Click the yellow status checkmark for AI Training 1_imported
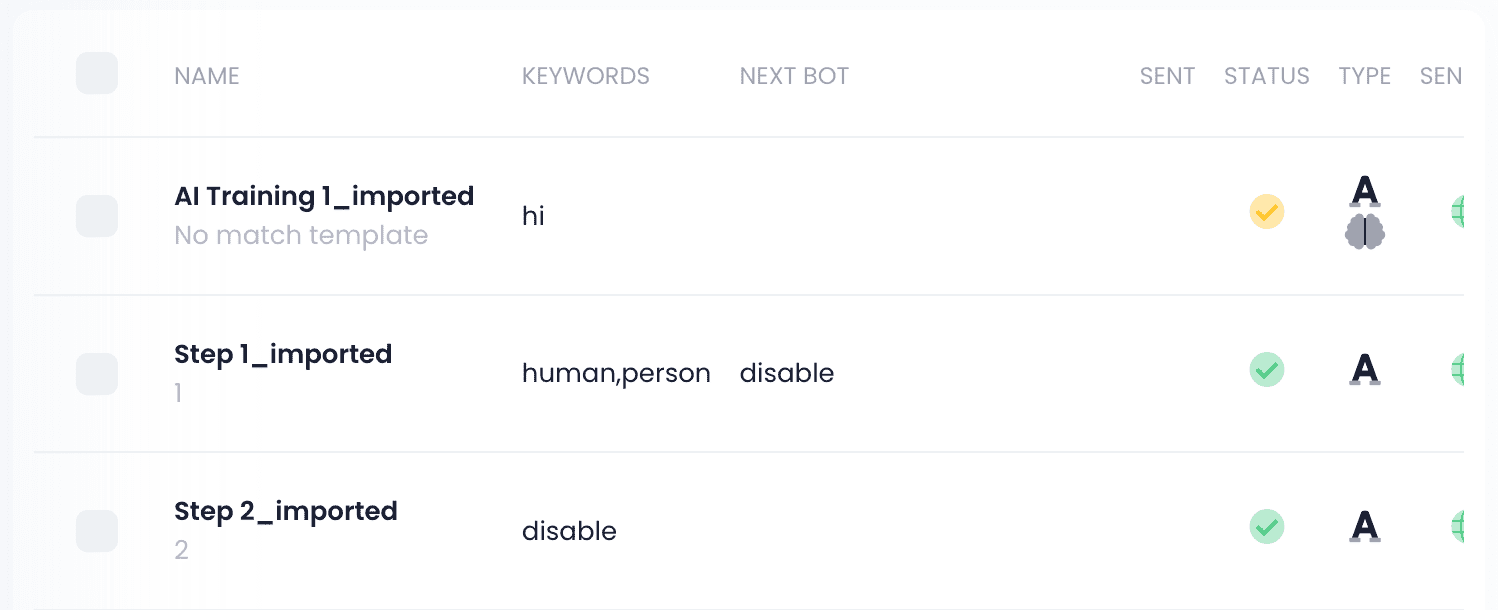 (1266, 212)
